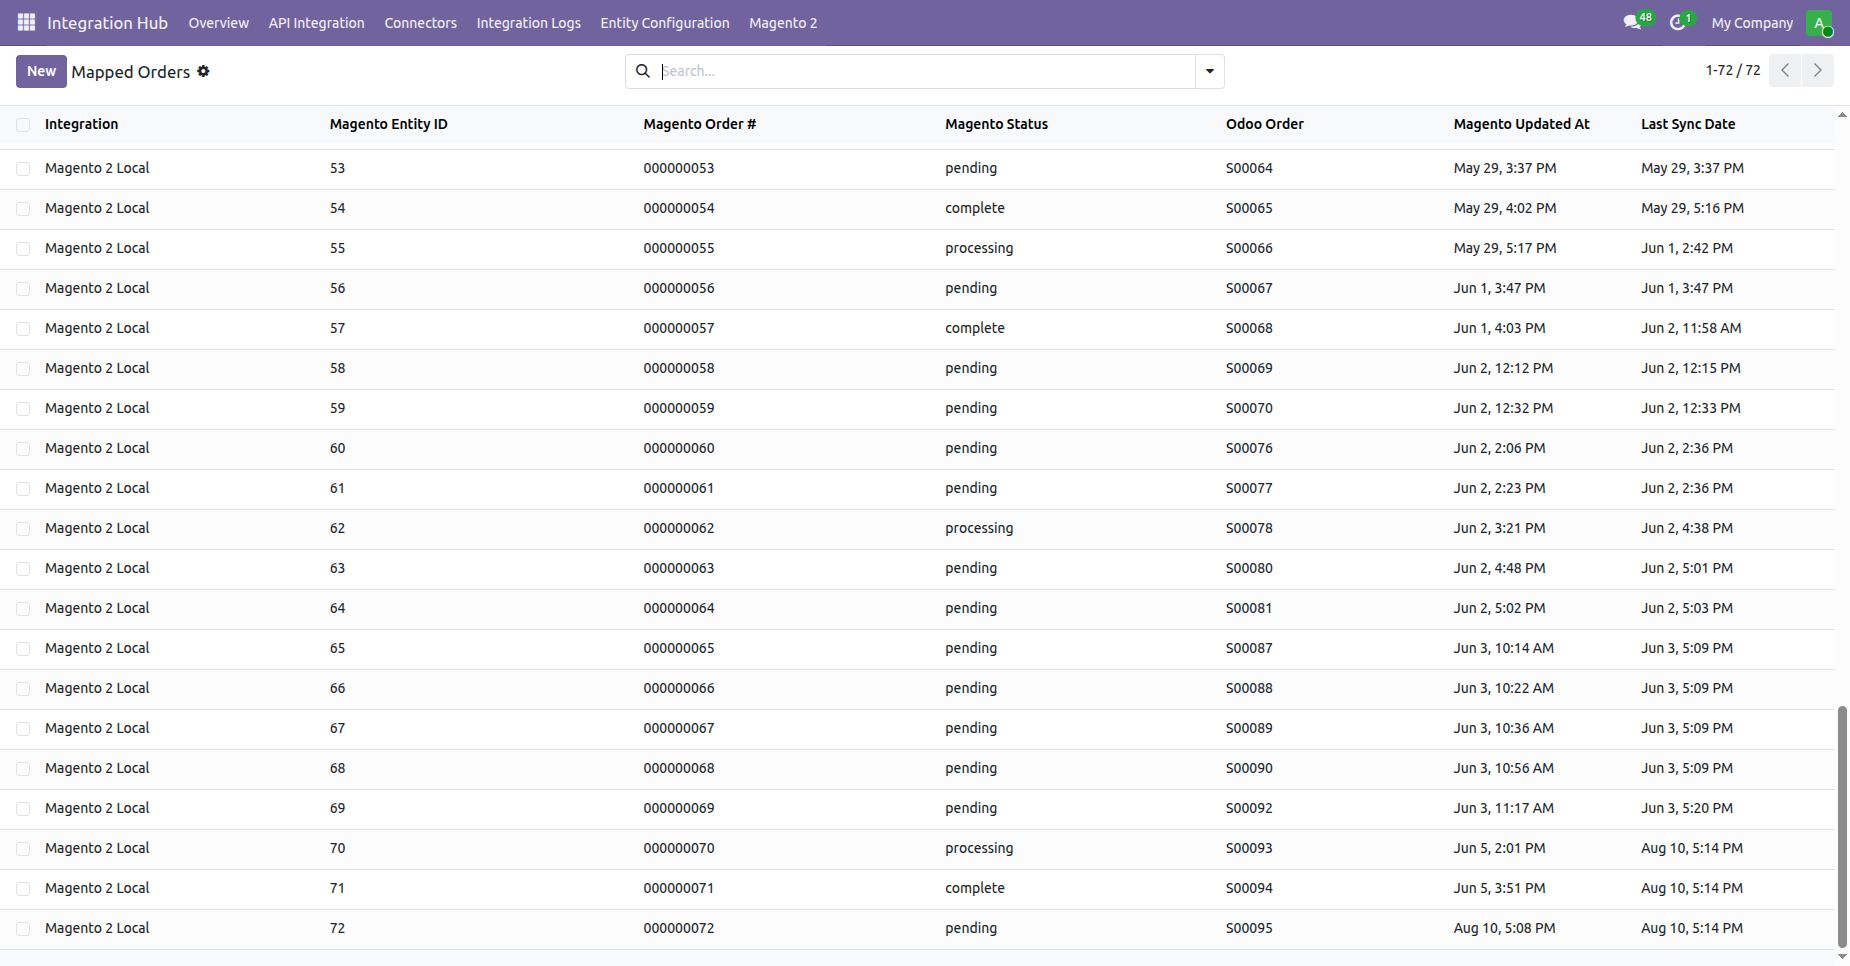The height and width of the screenshot is (966, 1850).
Task: Check the row for order 000000066
Action: (23, 689)
